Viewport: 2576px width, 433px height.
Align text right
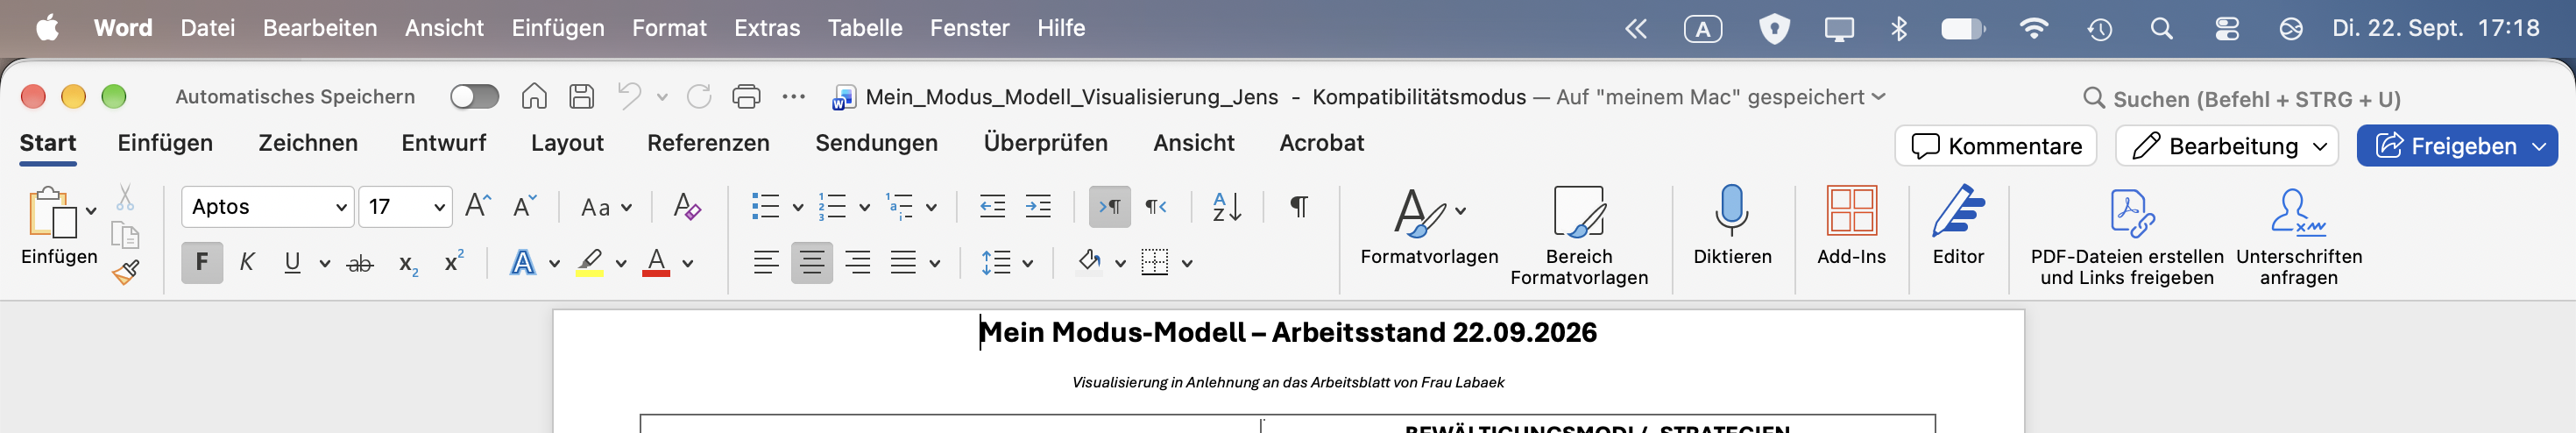click(x=858, y=263)
